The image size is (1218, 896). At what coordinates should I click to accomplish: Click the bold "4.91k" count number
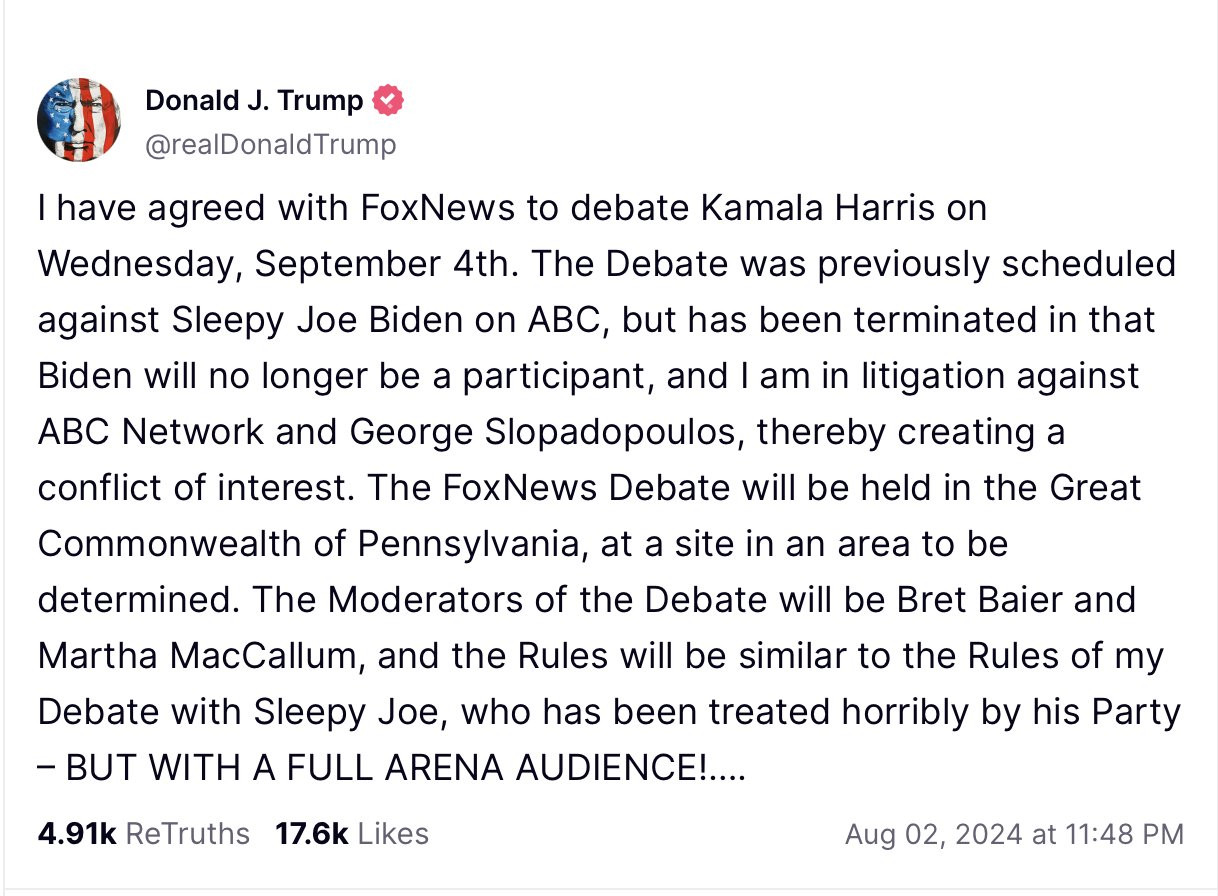[x=77, y=834]
